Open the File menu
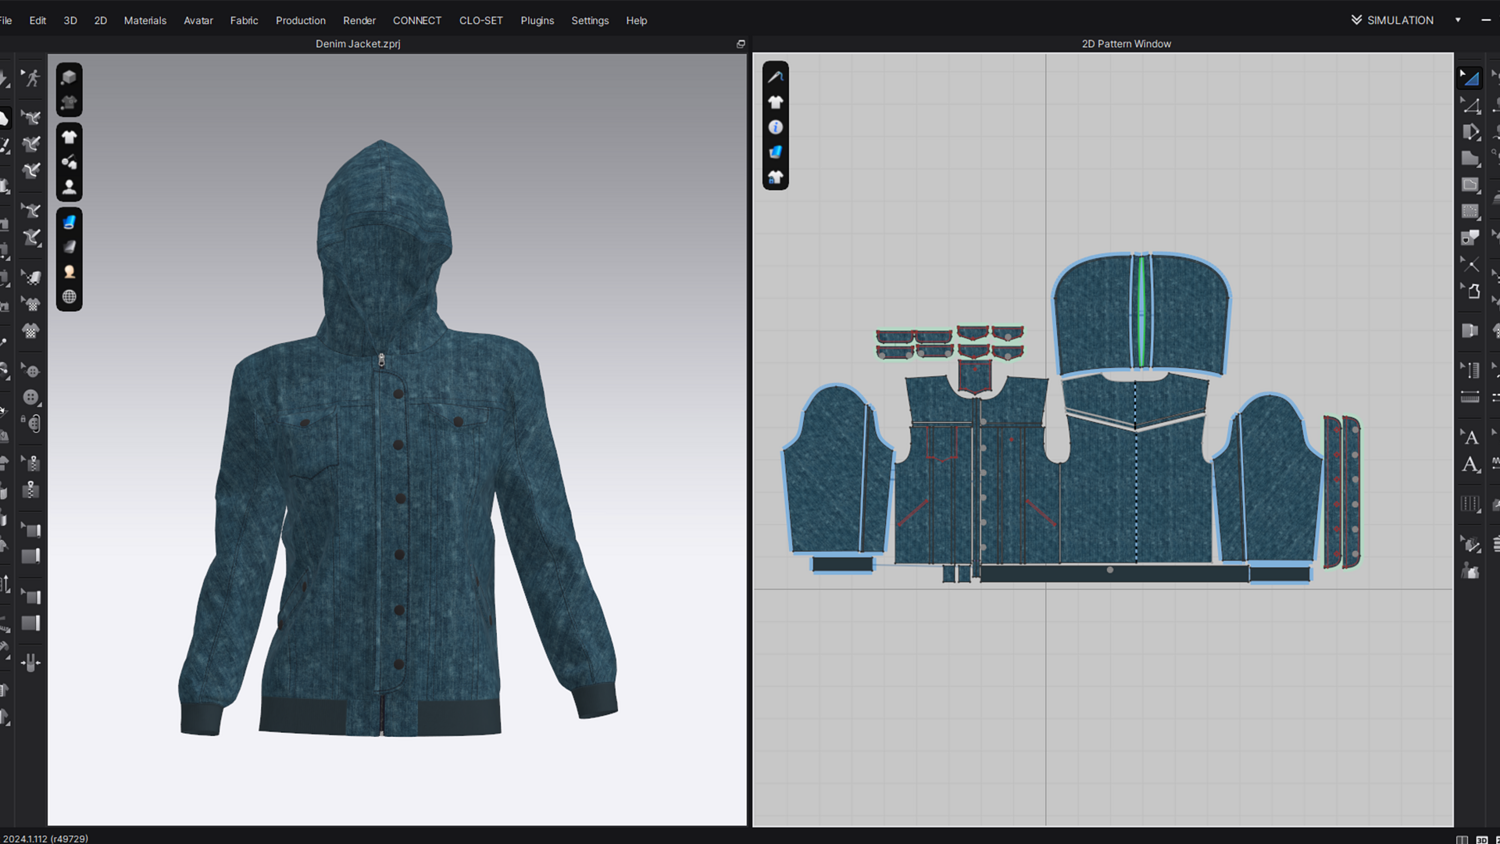1500x844 pixels. tap(6, 20)
